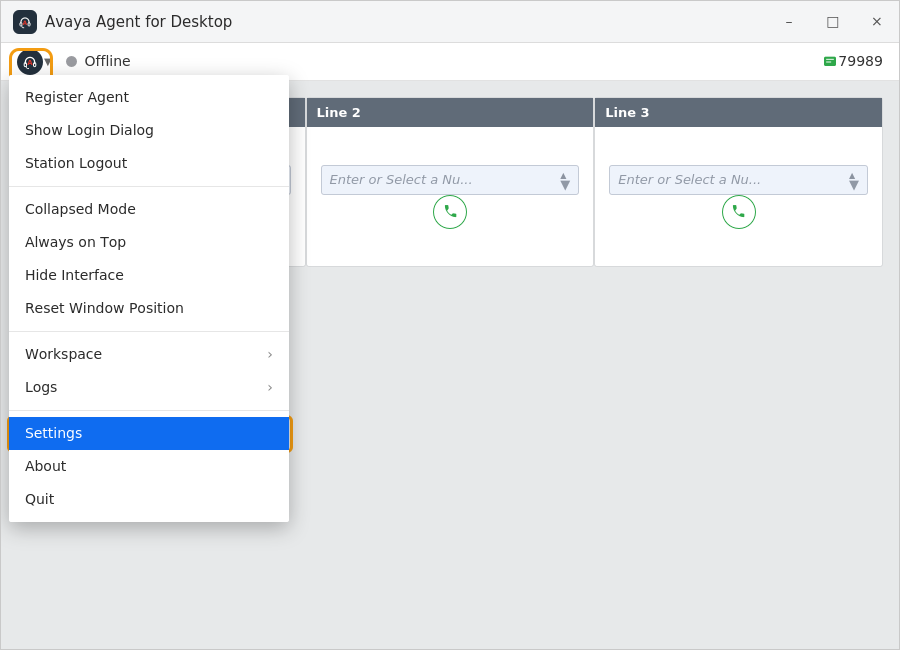This screenshot has width=900, height=650.
Task: Expand the Logs submenu
Action: point(149,387)
